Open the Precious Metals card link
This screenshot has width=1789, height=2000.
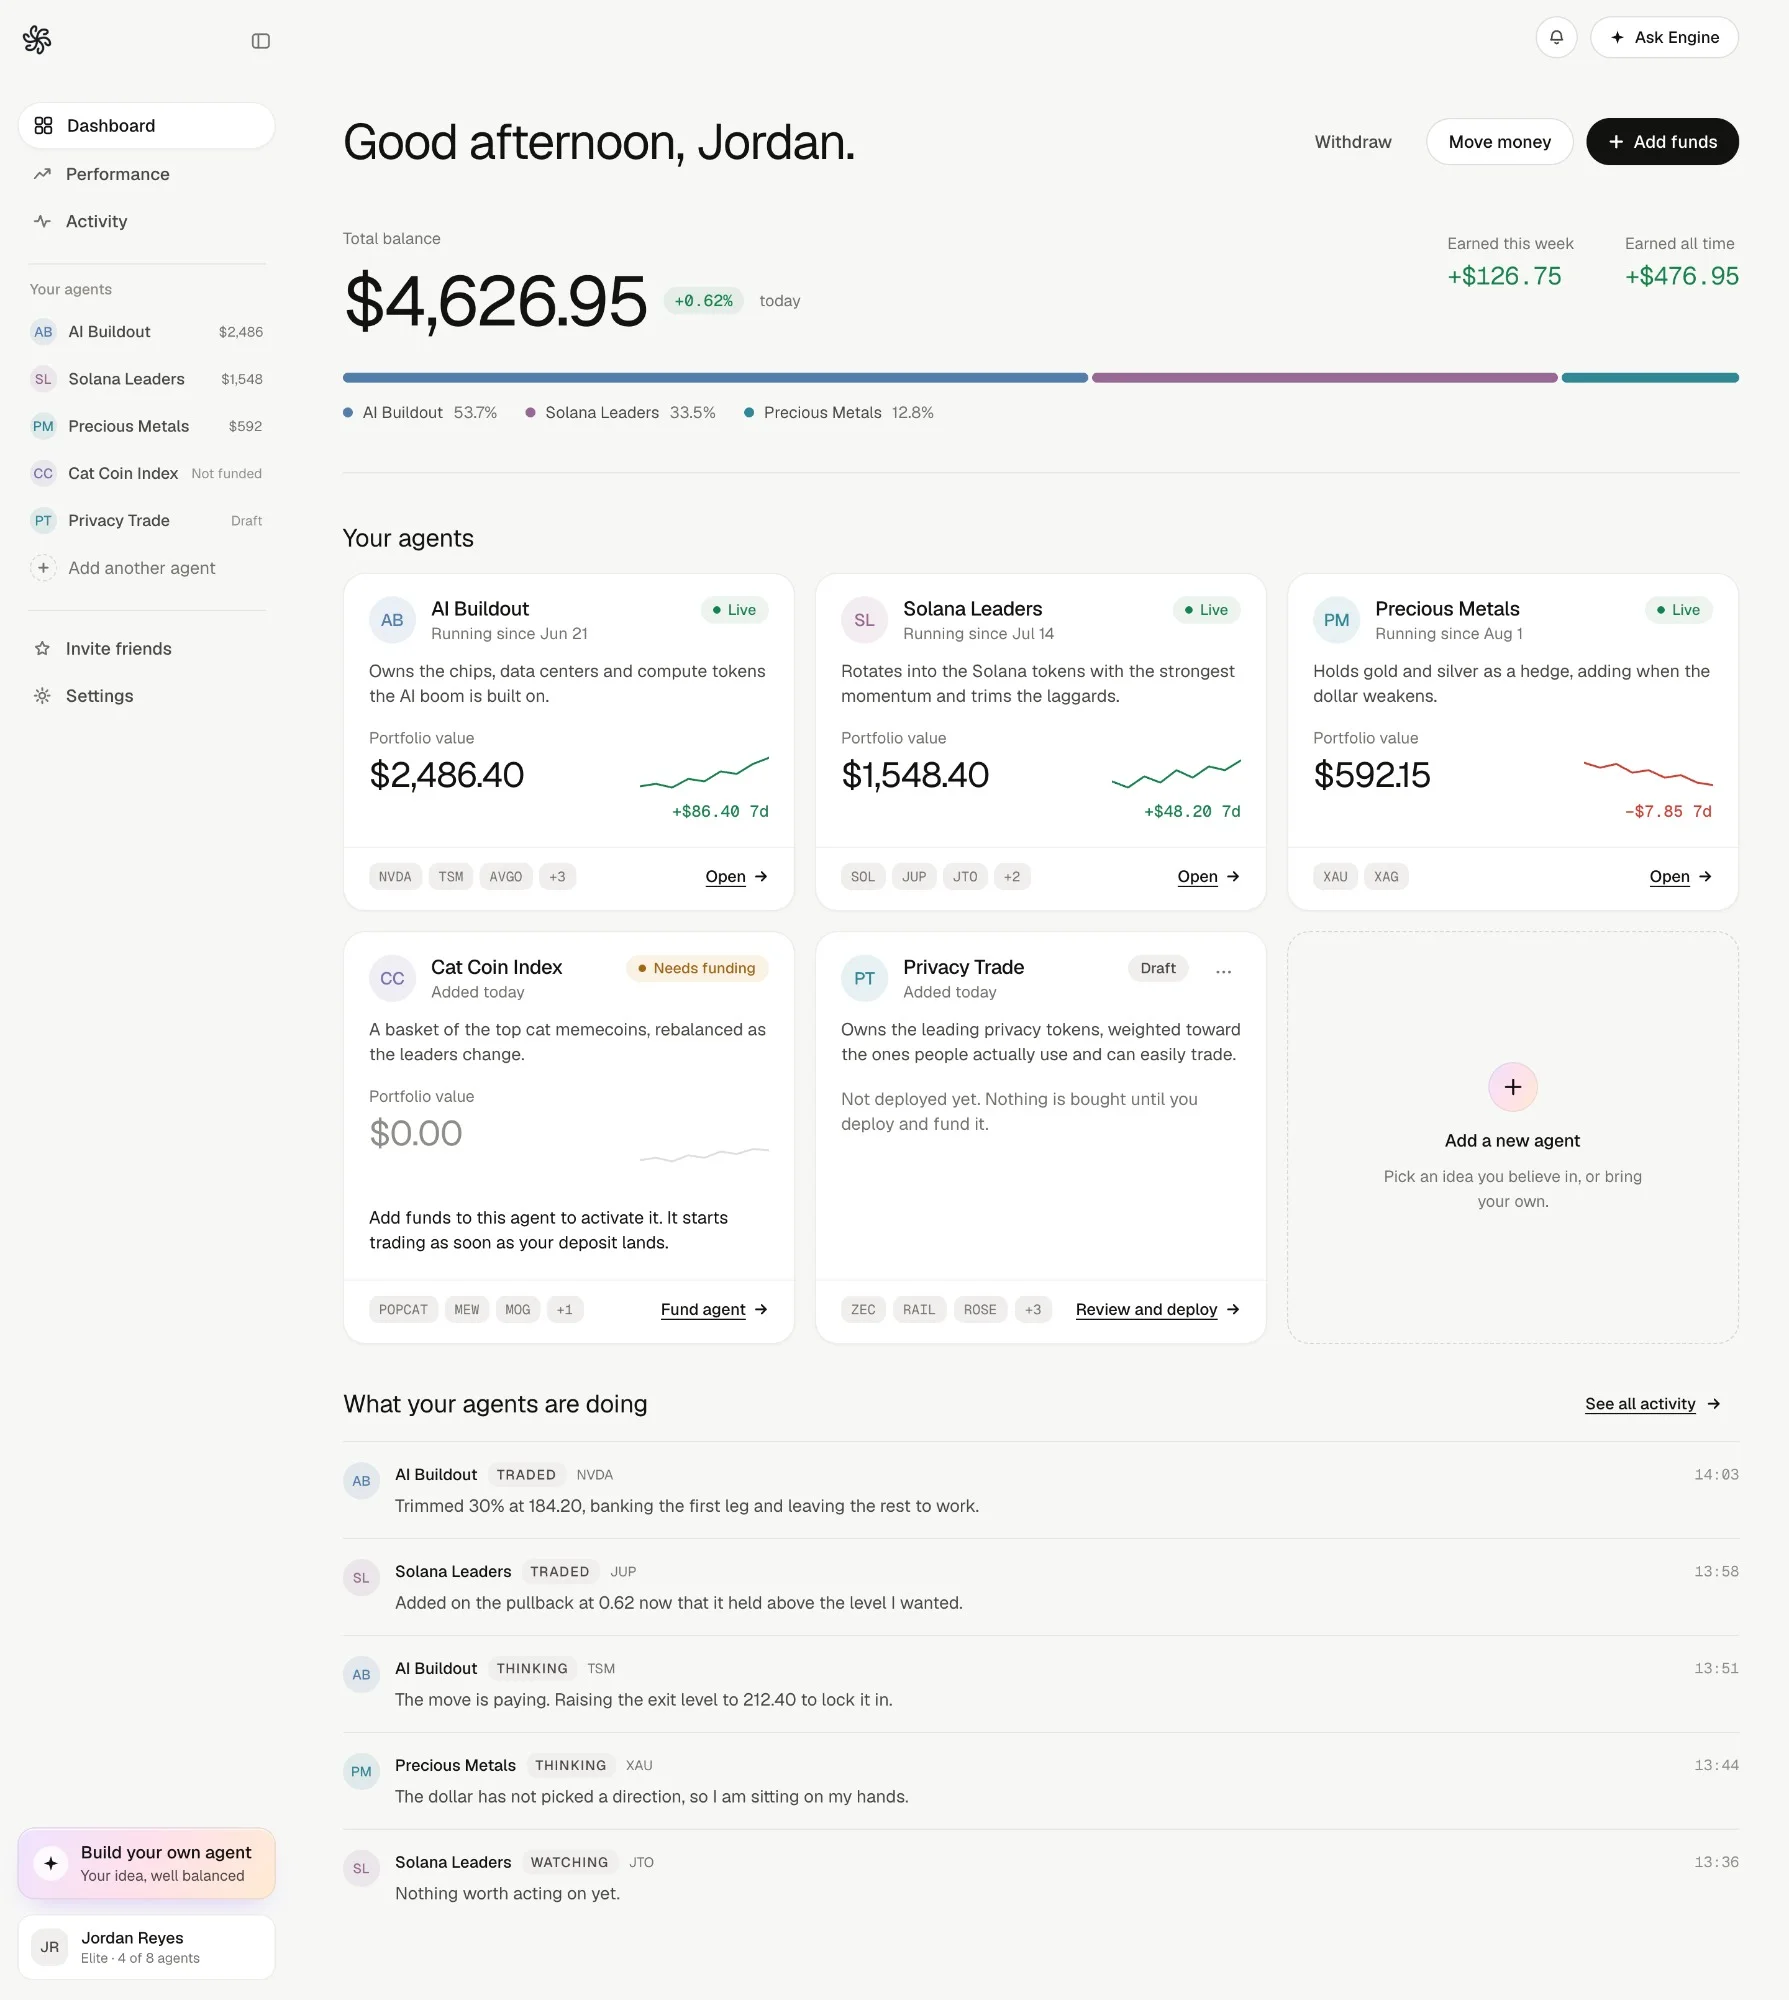(1680, 877)
